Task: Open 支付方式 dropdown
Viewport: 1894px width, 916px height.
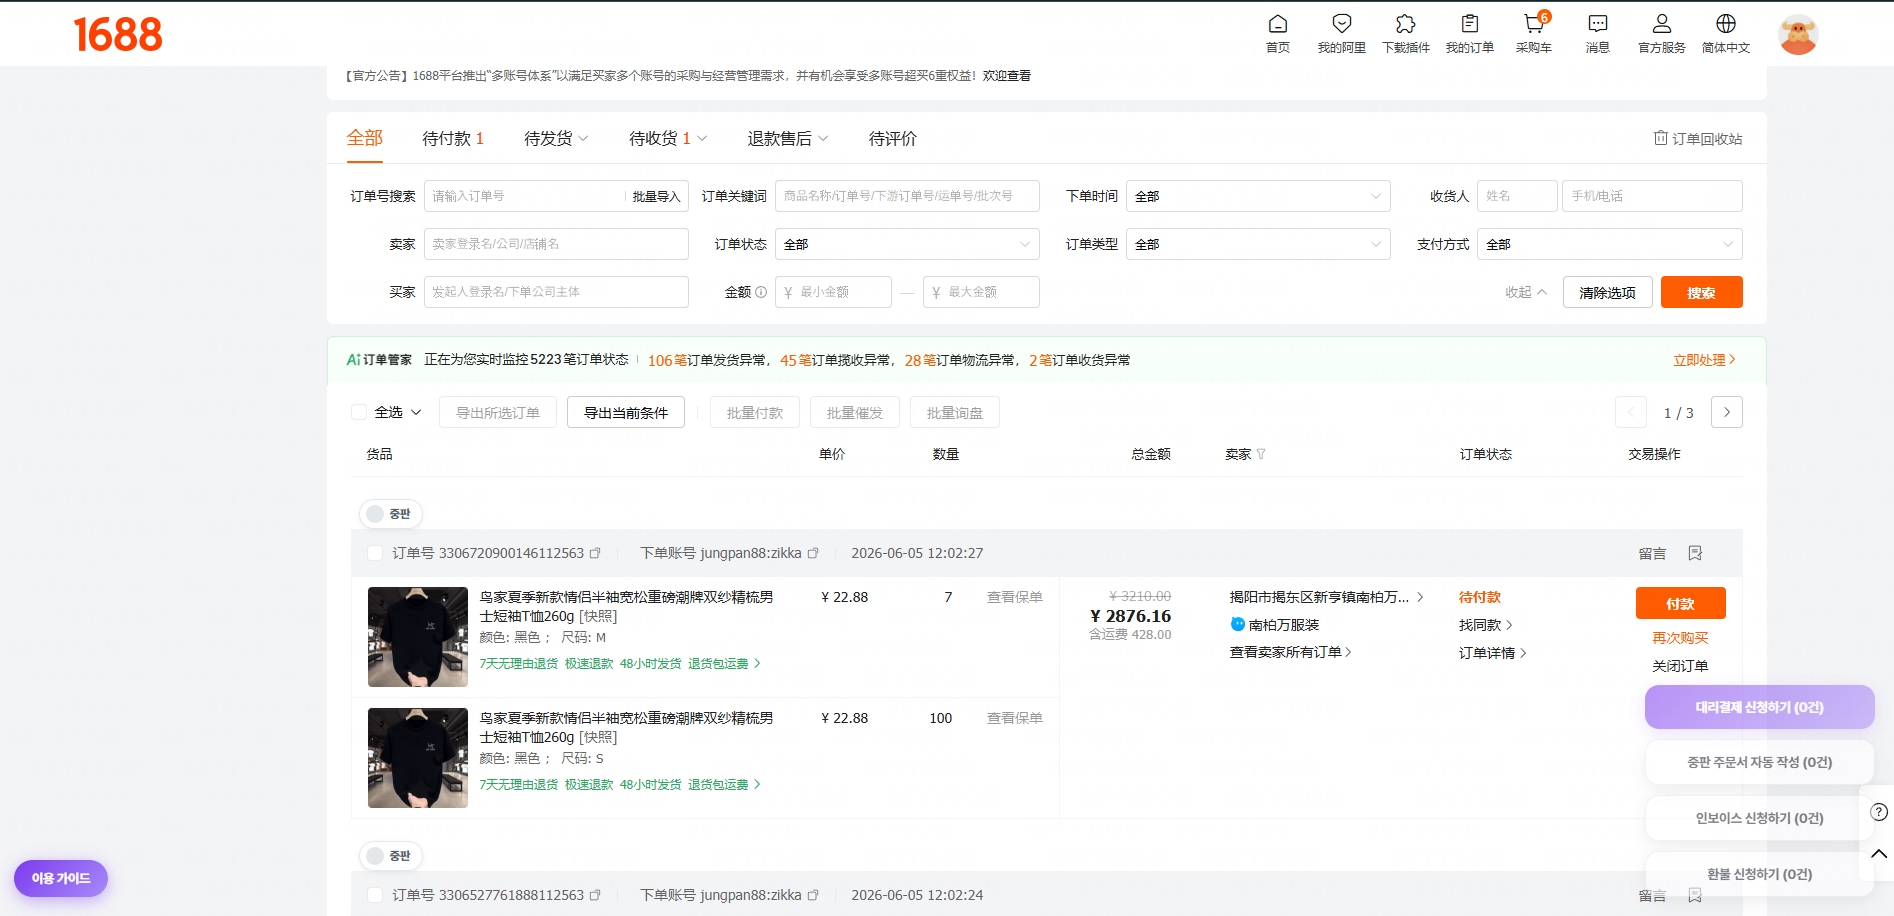Action: (x=1610, y=244)
